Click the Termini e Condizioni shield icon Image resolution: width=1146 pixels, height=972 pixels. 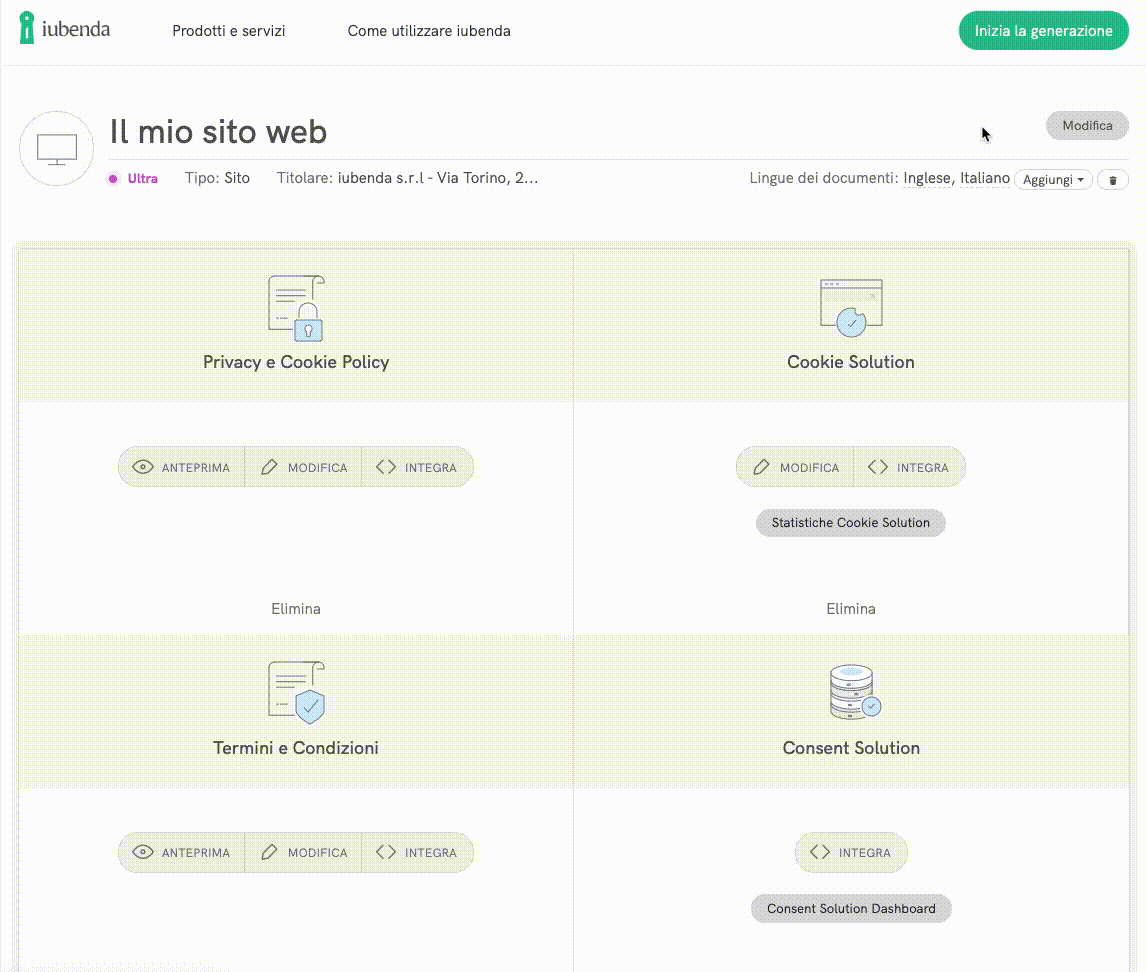click(296, 692)
